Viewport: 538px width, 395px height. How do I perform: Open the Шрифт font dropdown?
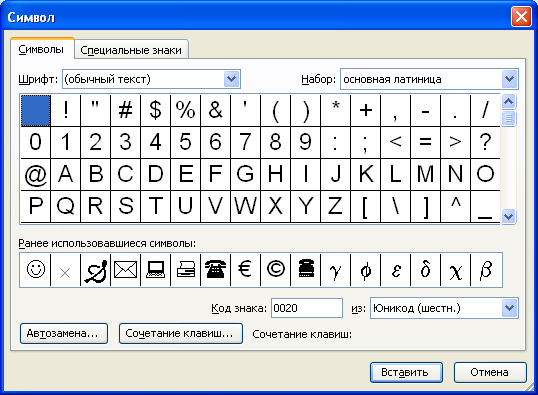pyautogui.click(x=232, y=79)
